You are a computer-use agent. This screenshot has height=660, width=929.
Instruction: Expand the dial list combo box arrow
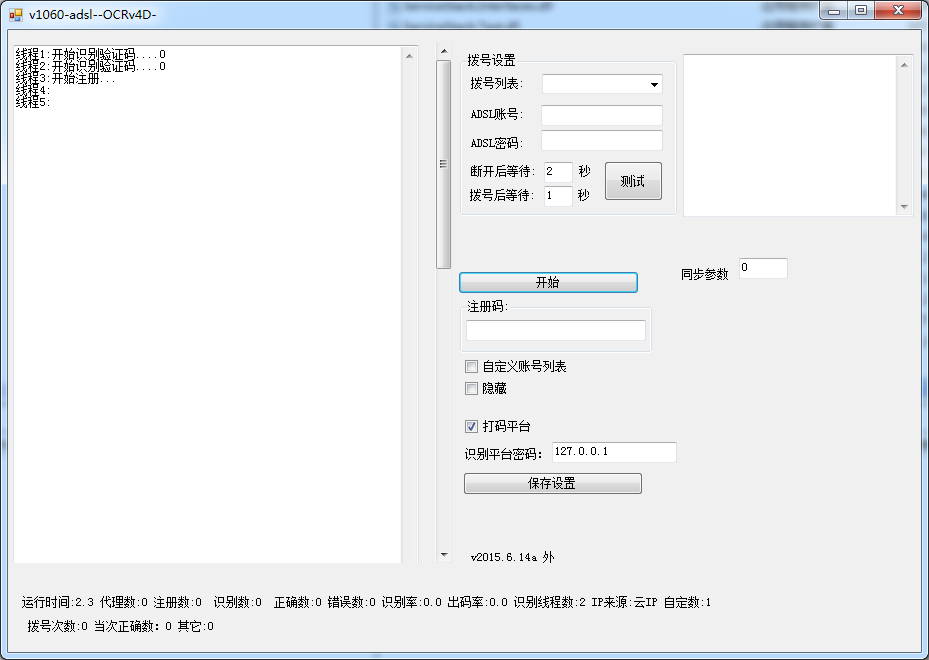click(655, 84)
